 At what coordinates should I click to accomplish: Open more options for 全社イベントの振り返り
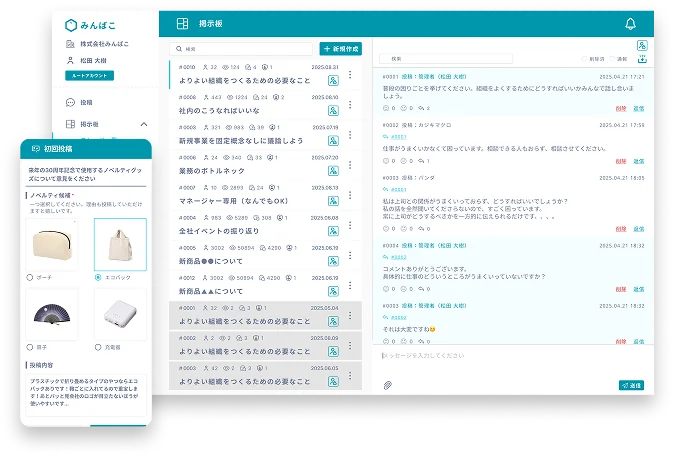point(350,225)
